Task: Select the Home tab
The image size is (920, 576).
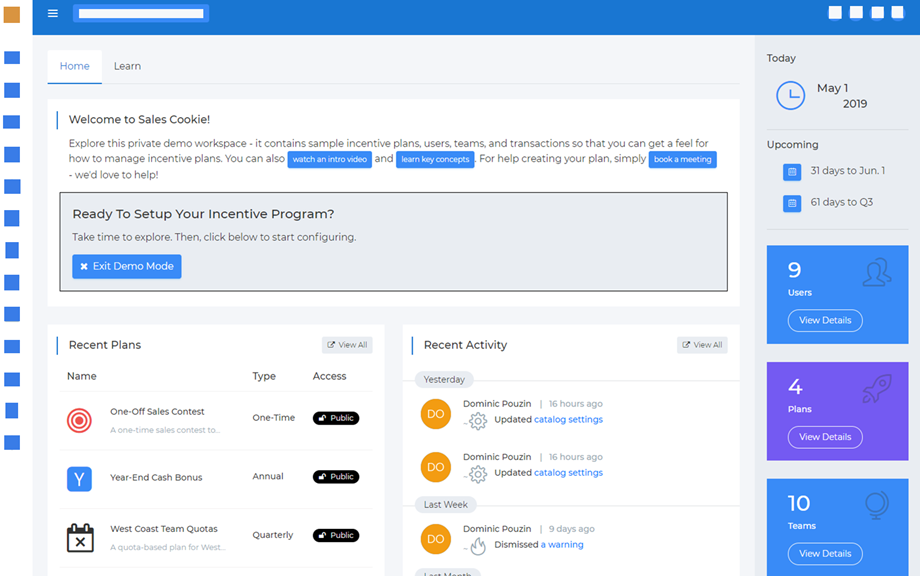Action: [74, 66]
